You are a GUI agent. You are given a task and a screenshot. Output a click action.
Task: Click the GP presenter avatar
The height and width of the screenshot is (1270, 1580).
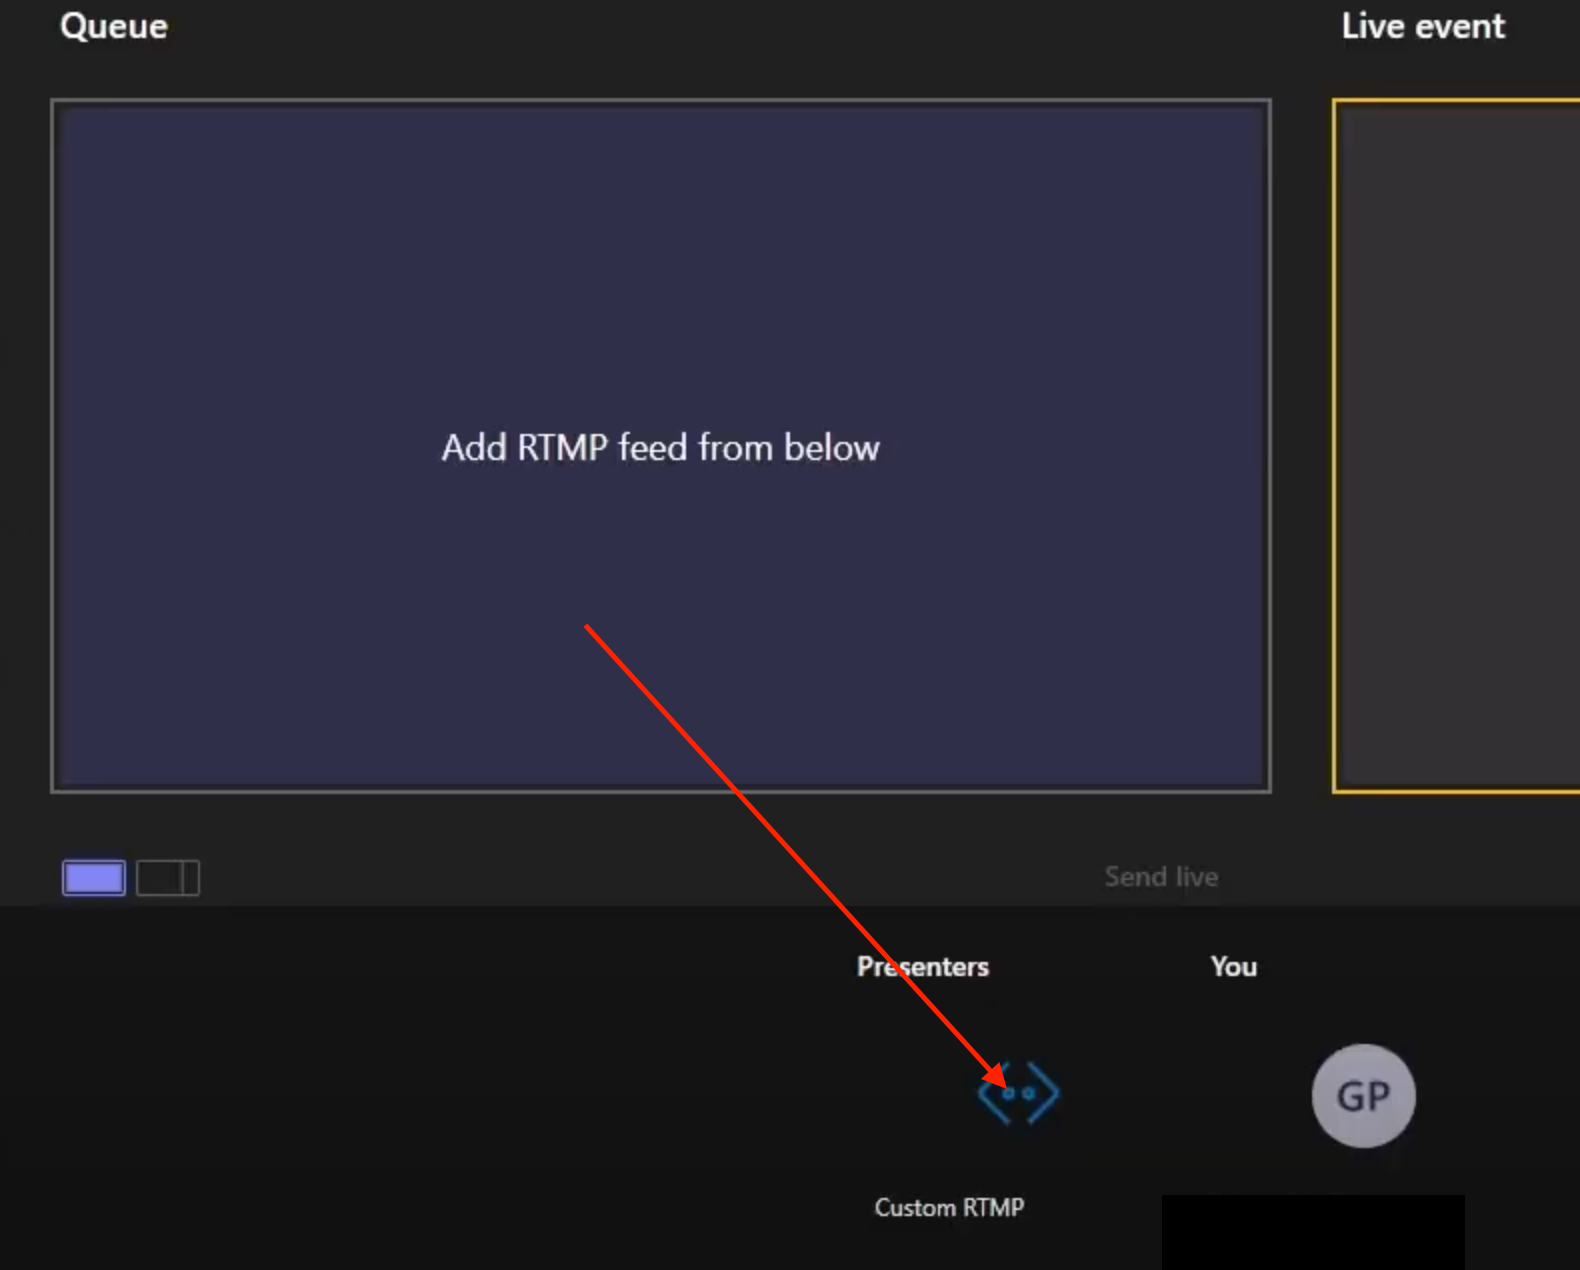pos(1363,1096)
